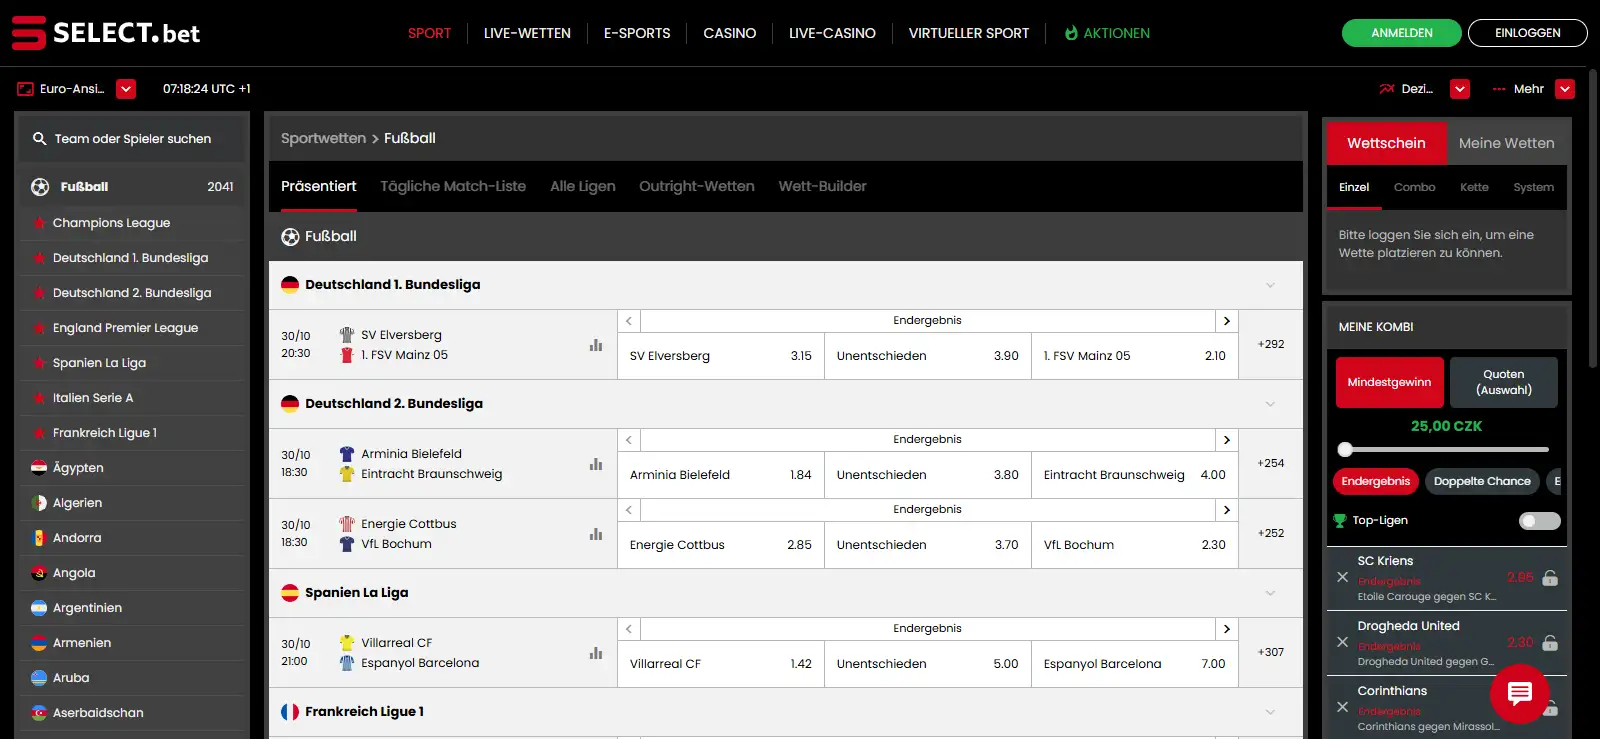1600x739 pixels.
Task: Switch to Tägliche Match-Liste tab
Action: pos(453,186)
